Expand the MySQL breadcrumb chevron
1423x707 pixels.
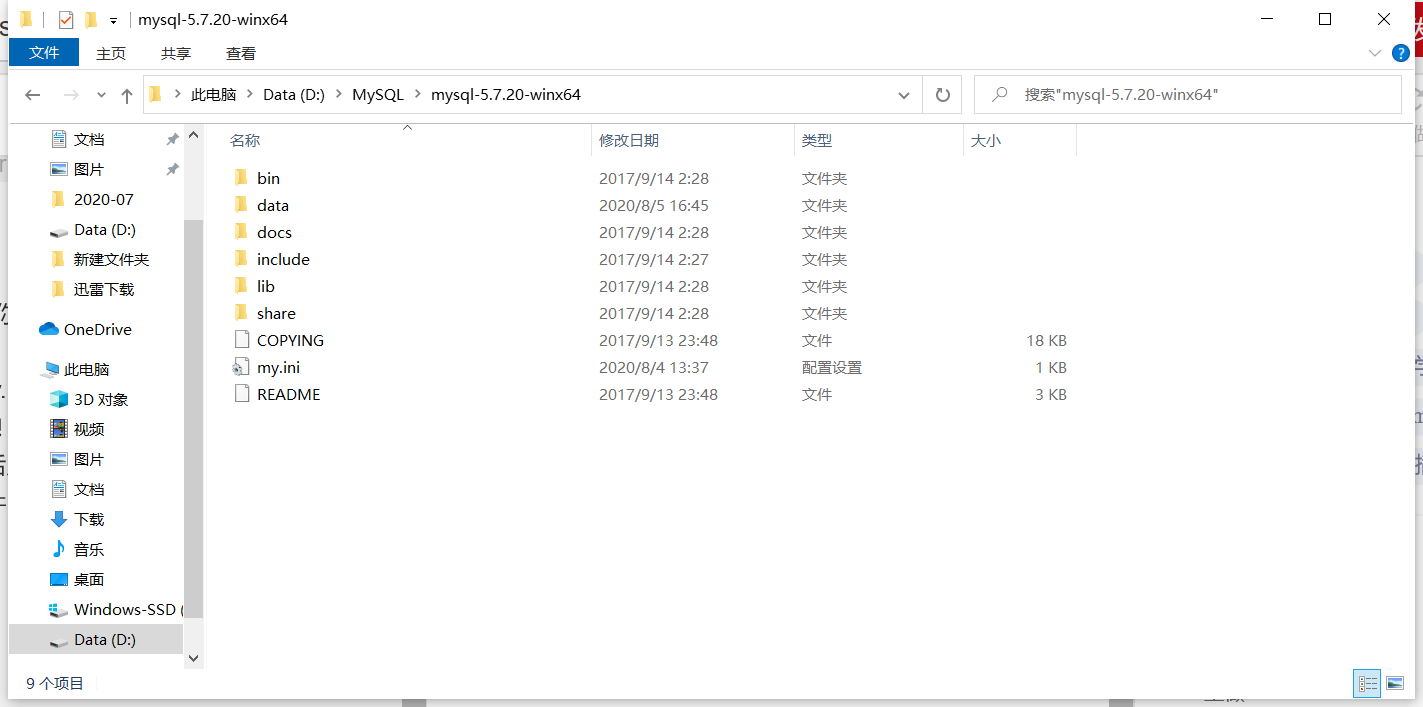(417, 95)
